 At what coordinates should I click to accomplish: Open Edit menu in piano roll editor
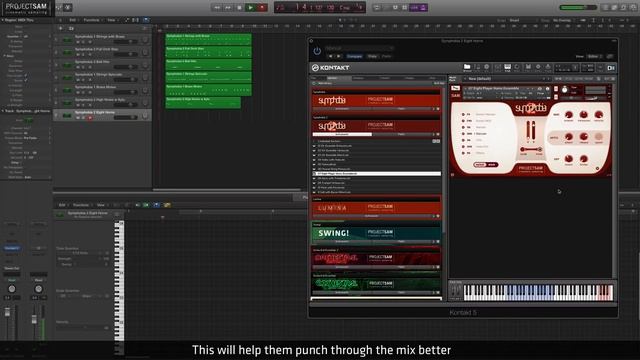pyautogui.click(x=62, y=205)
